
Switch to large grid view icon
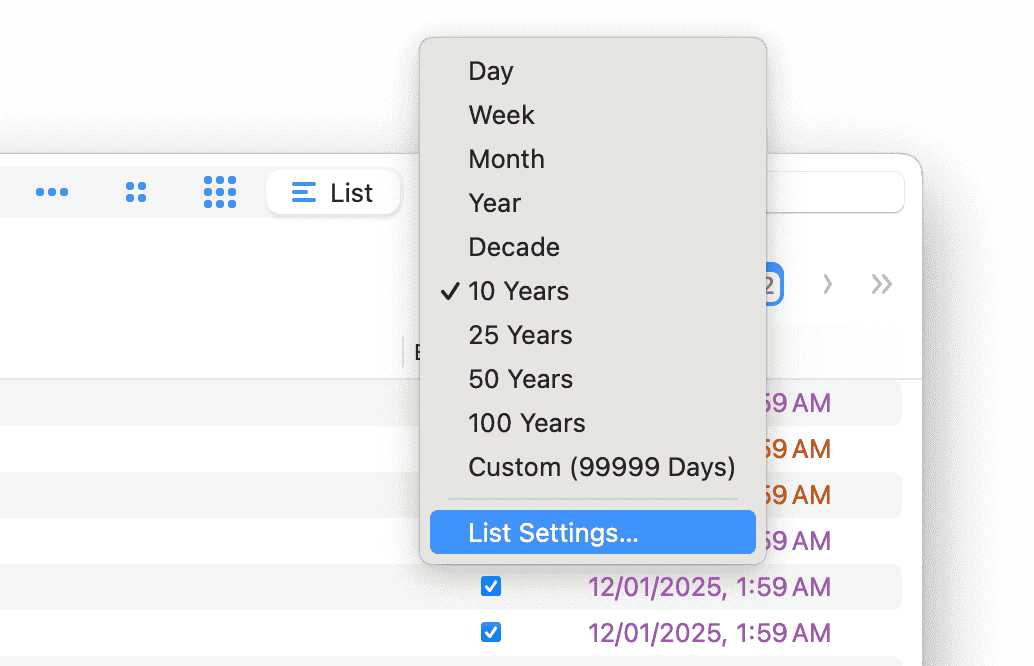[220, 192]
